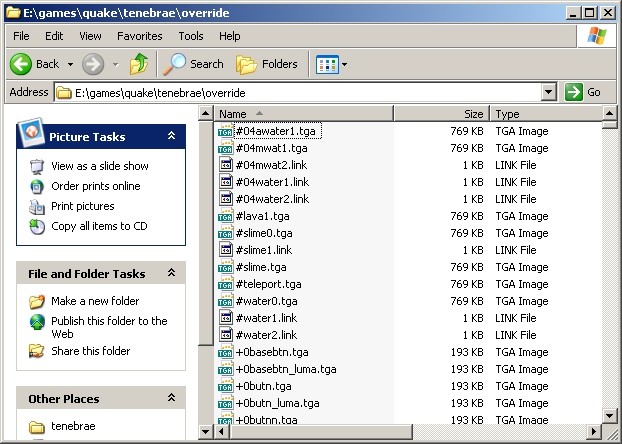Click the Up folder icon in toolbar
This screenshot has width=622, height=444.
139,64
